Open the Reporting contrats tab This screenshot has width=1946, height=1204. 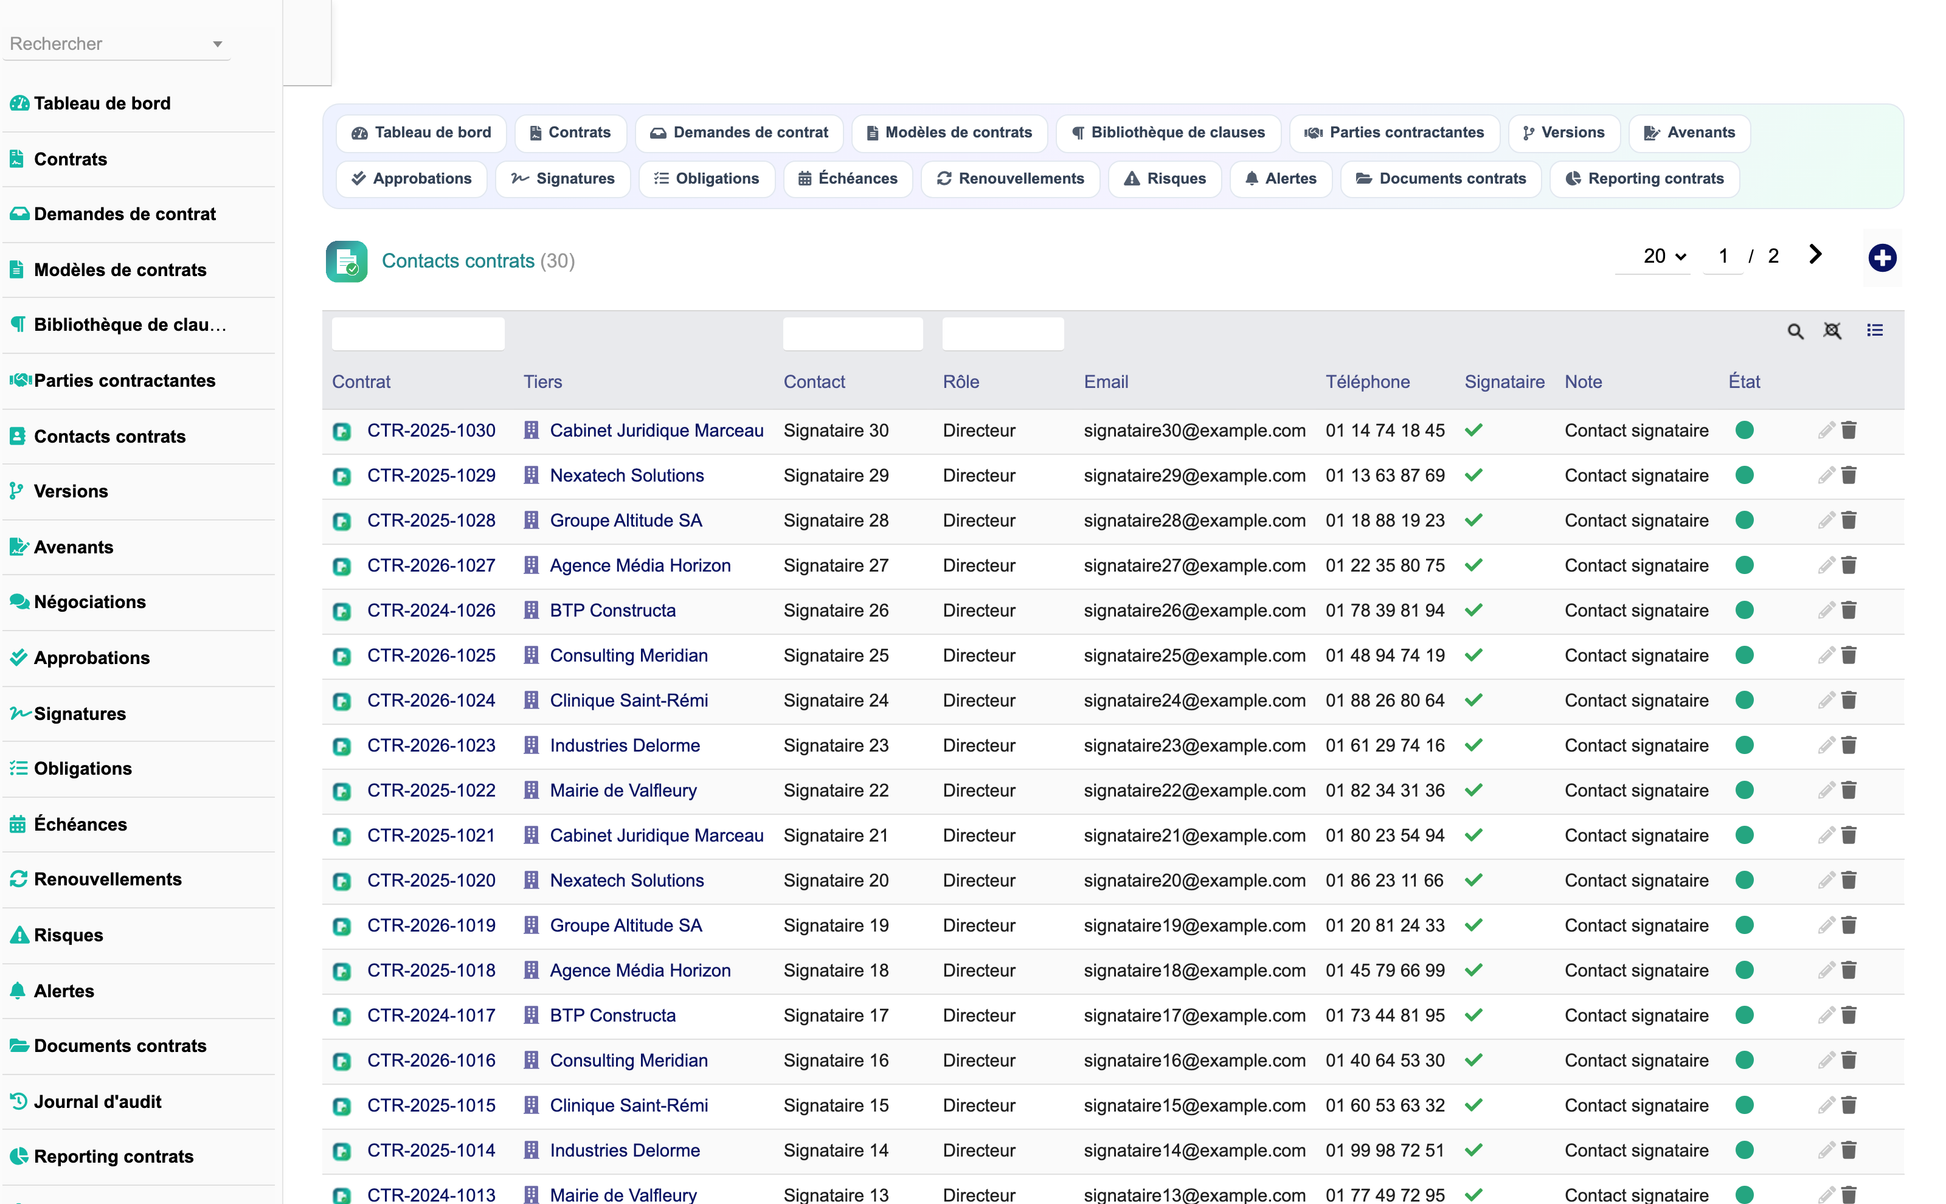tap(1644, 178)
